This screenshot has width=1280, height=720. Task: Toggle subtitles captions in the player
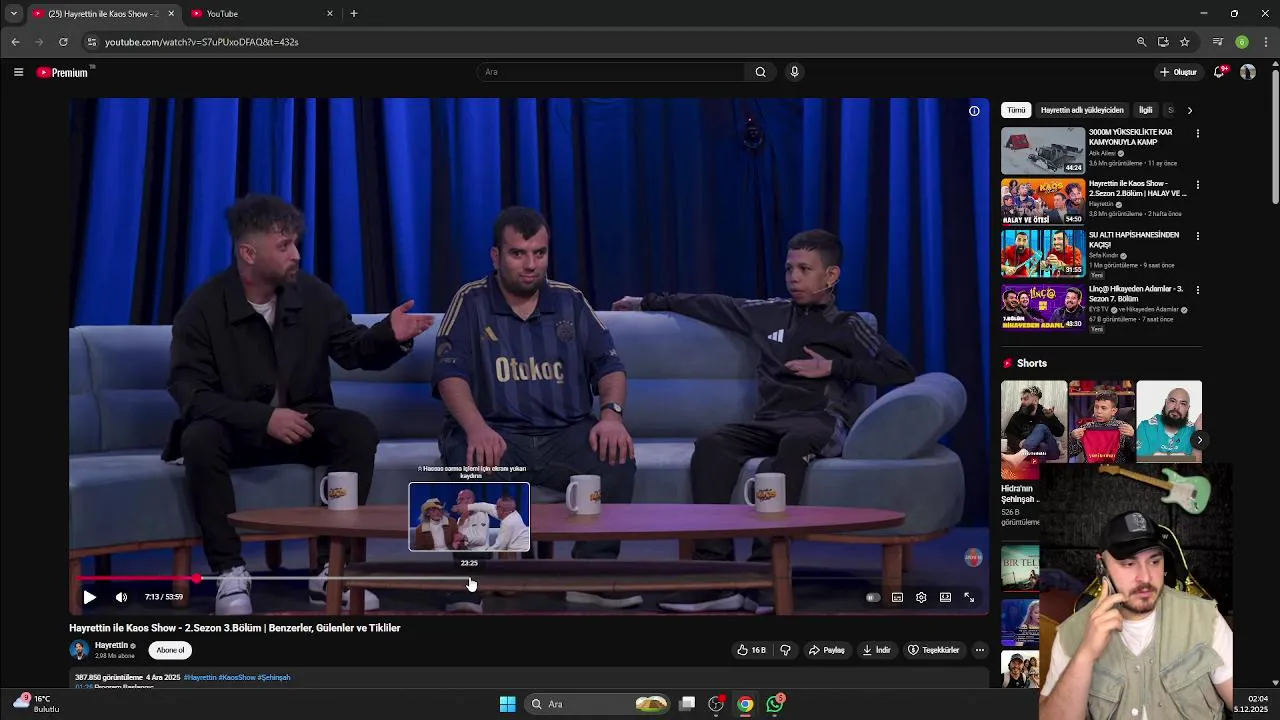pyautogui.click(x=897, y=597)
